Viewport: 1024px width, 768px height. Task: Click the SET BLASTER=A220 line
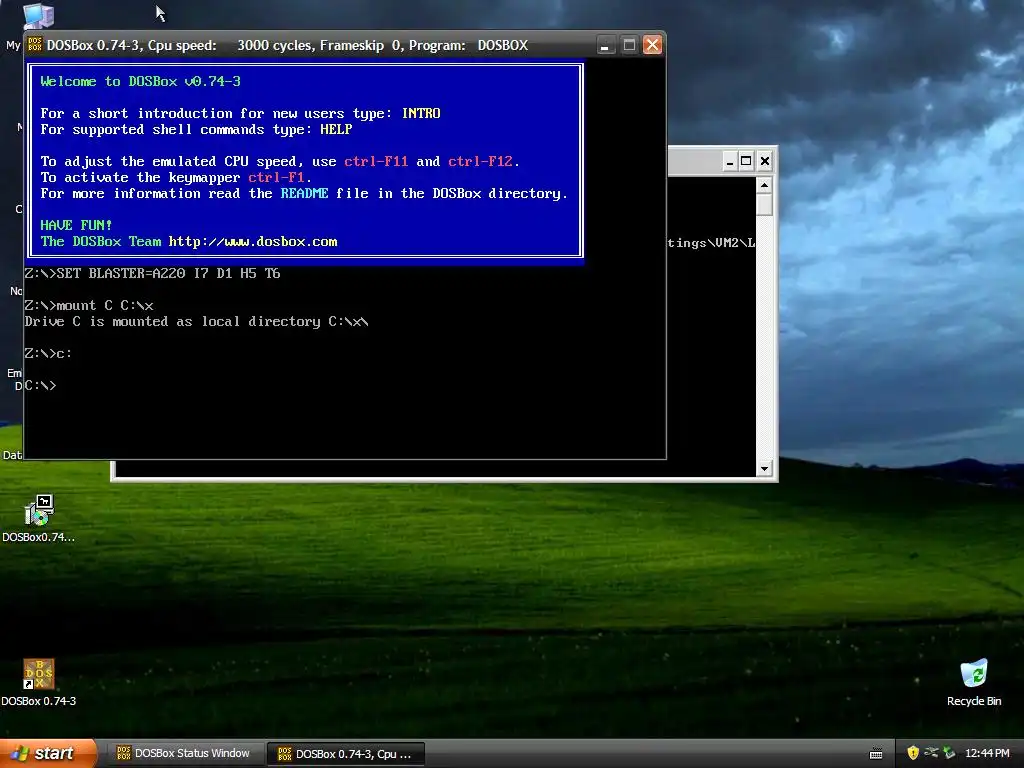coord(152,274)
